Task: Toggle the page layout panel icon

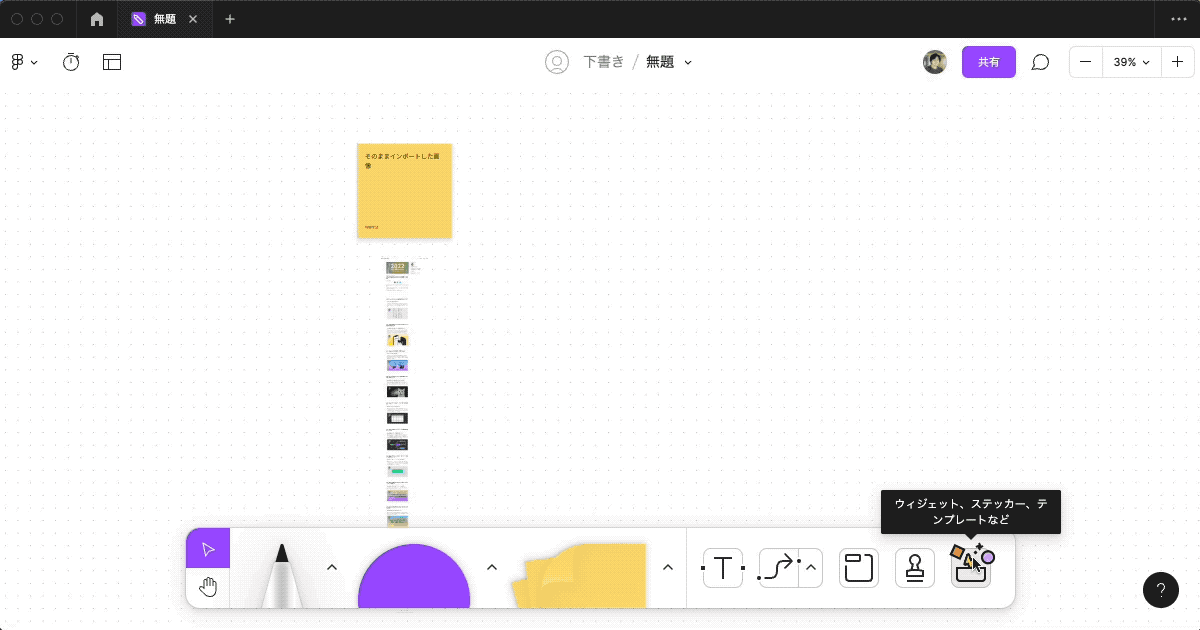Action: 112,62
